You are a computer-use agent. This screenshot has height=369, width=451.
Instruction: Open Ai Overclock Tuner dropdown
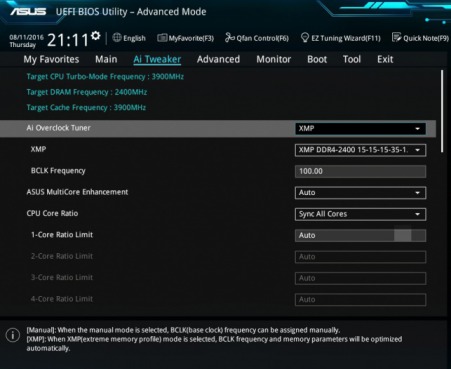pyautogui.click(x=360, y=129)
